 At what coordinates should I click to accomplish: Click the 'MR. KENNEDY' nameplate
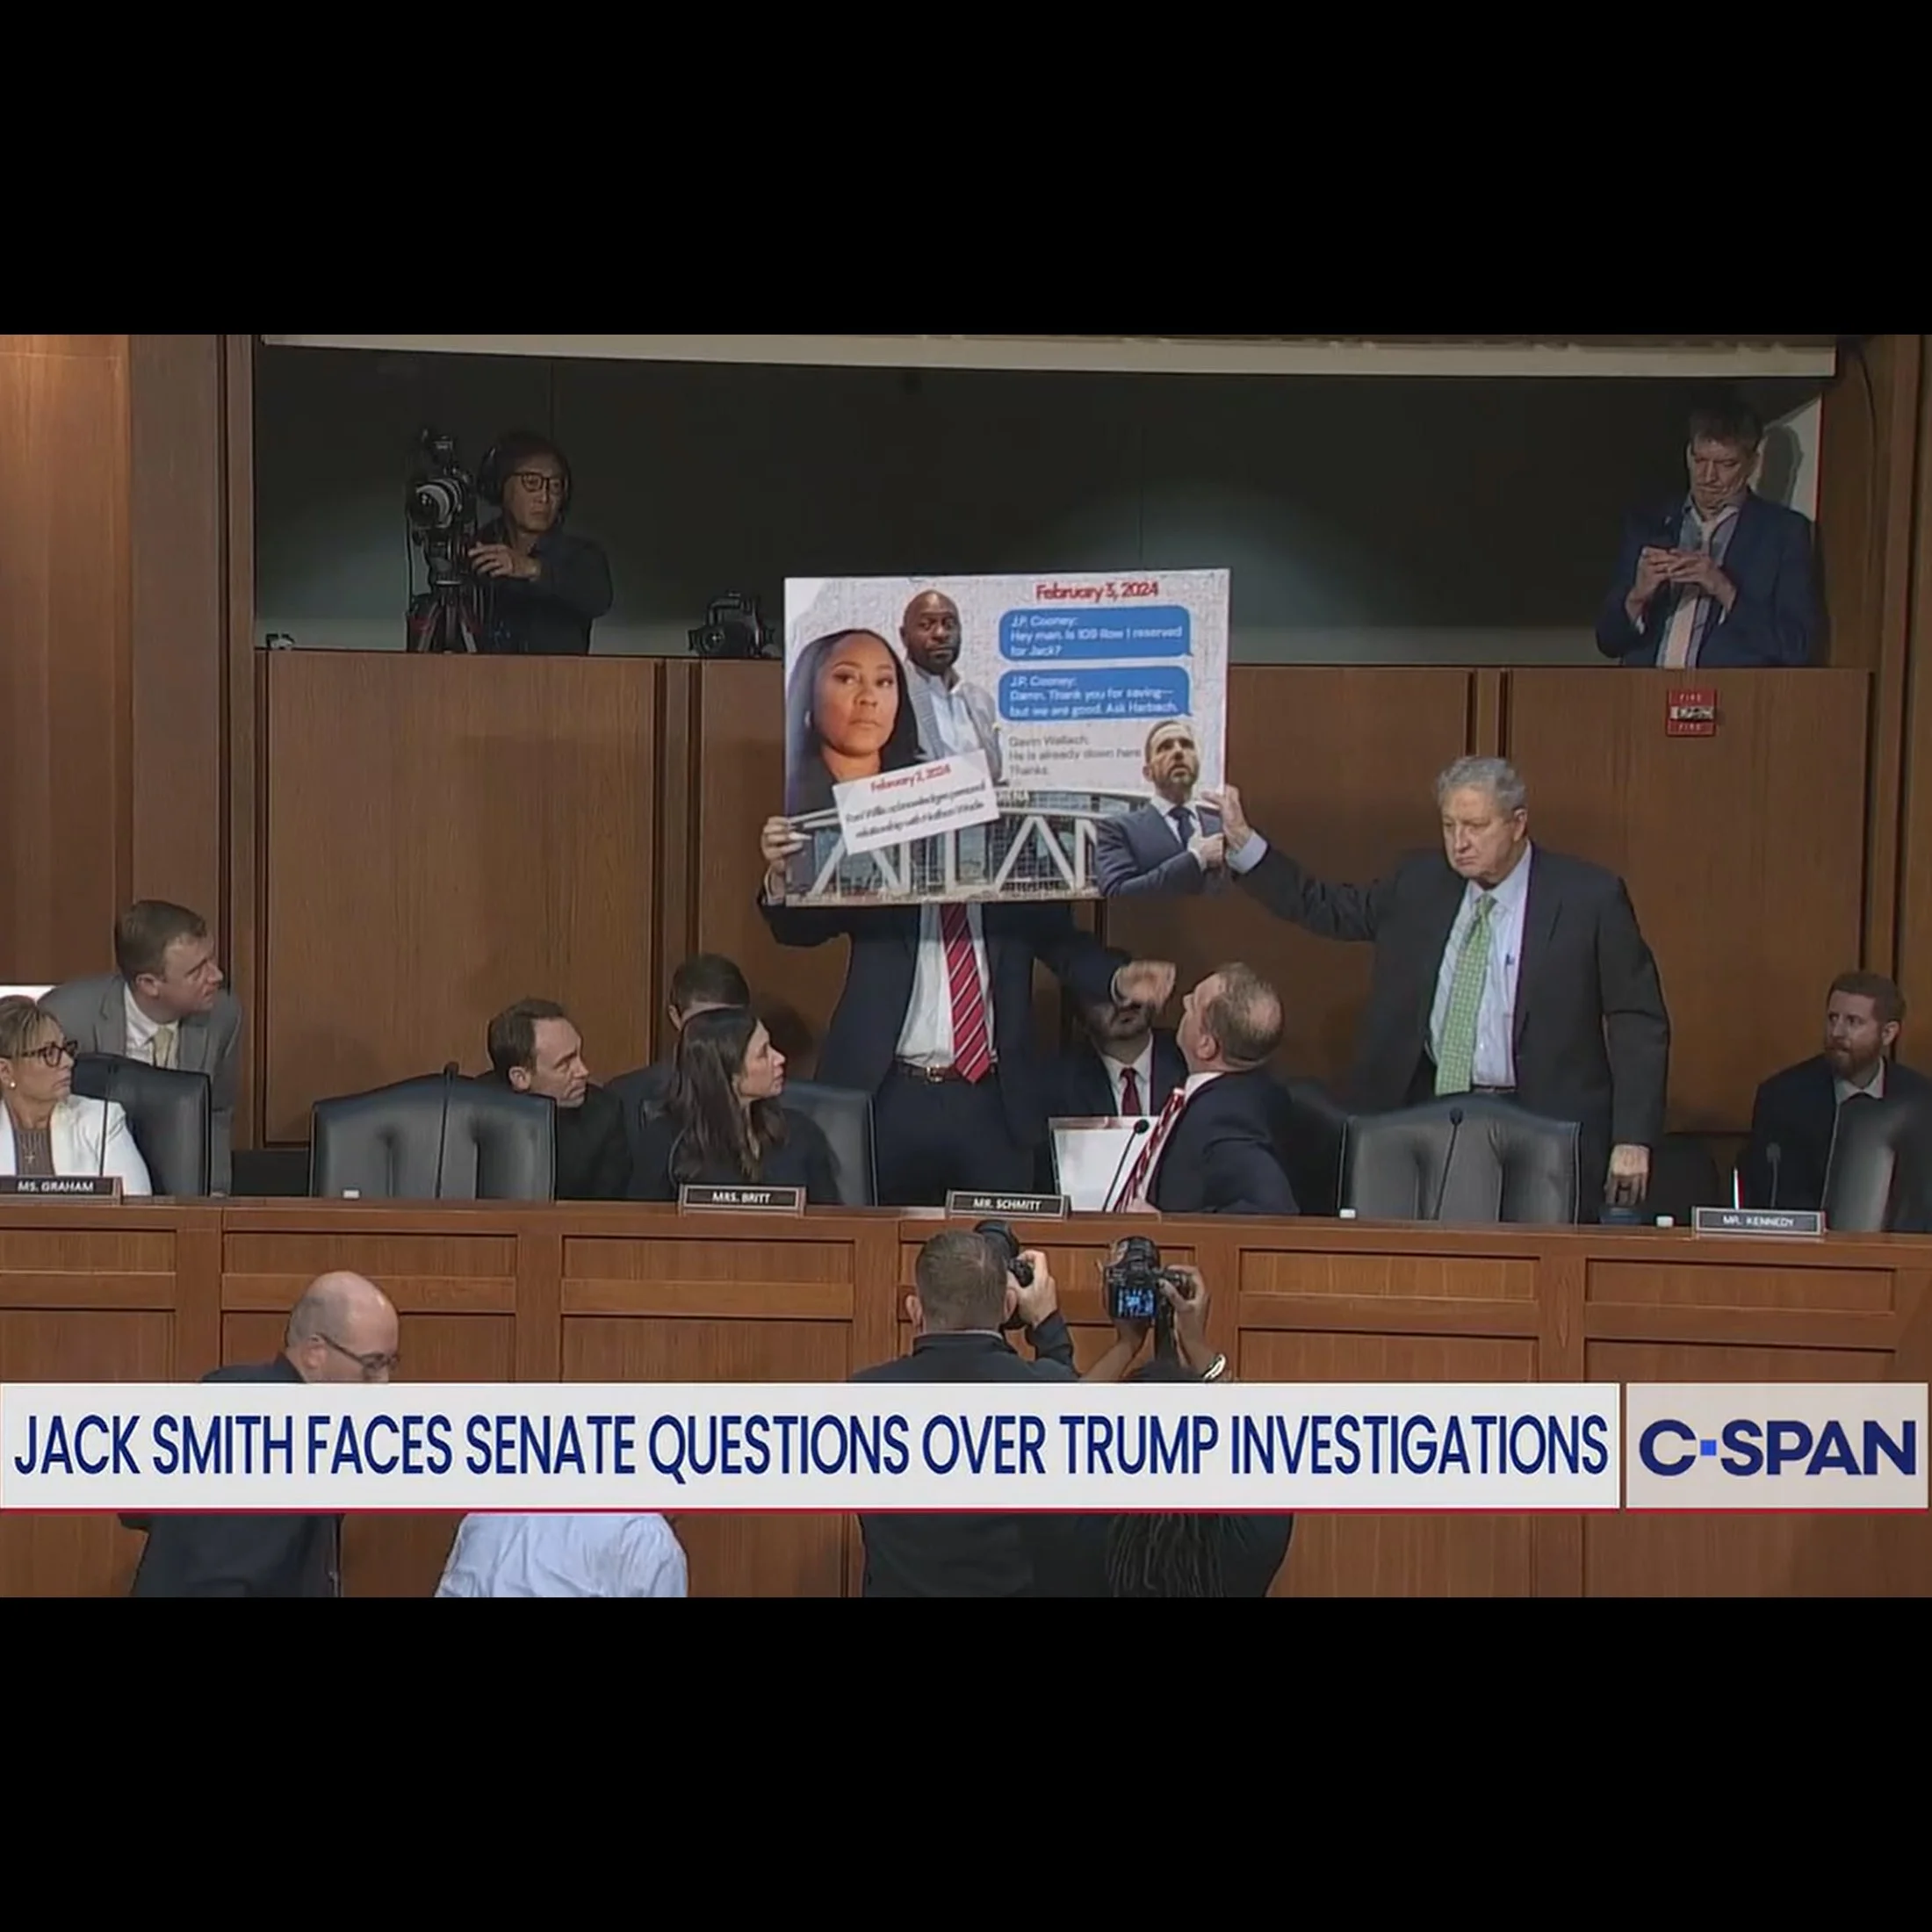point(1758,1221)
